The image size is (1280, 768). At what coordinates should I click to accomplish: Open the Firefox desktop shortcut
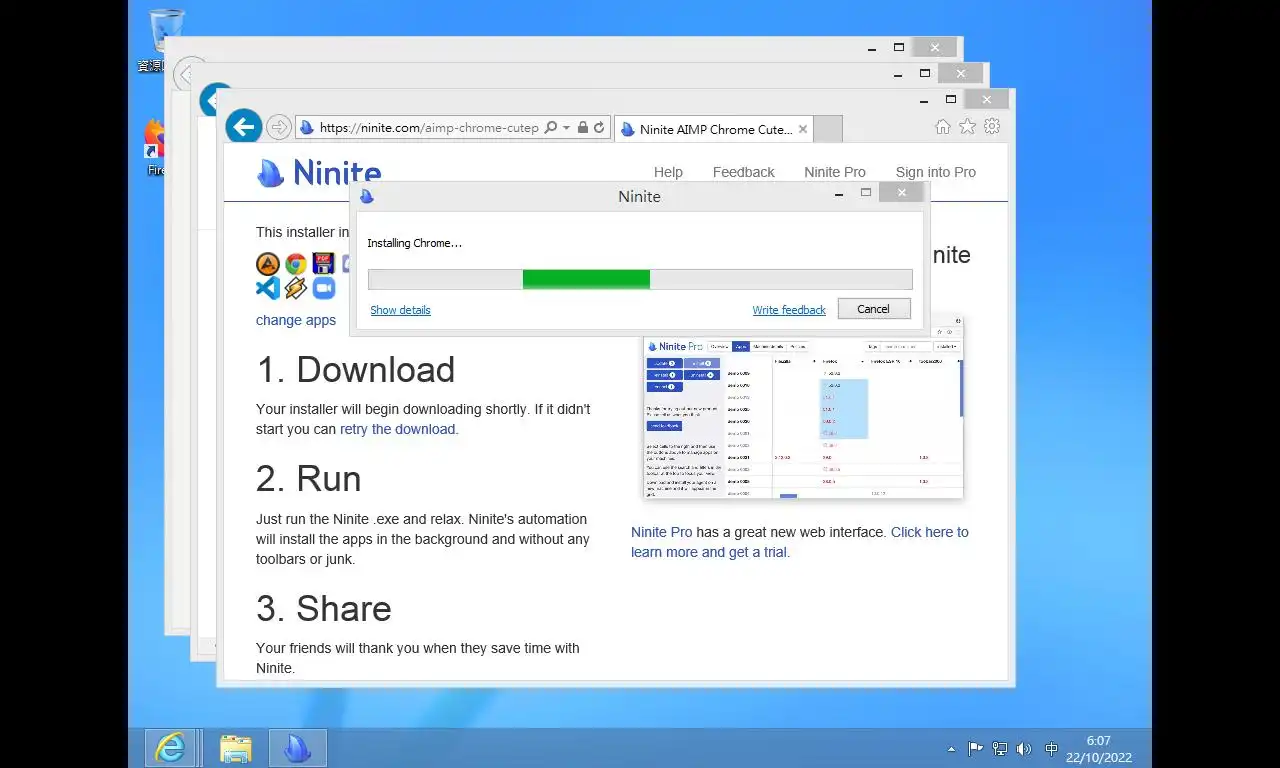pos(155,147)
